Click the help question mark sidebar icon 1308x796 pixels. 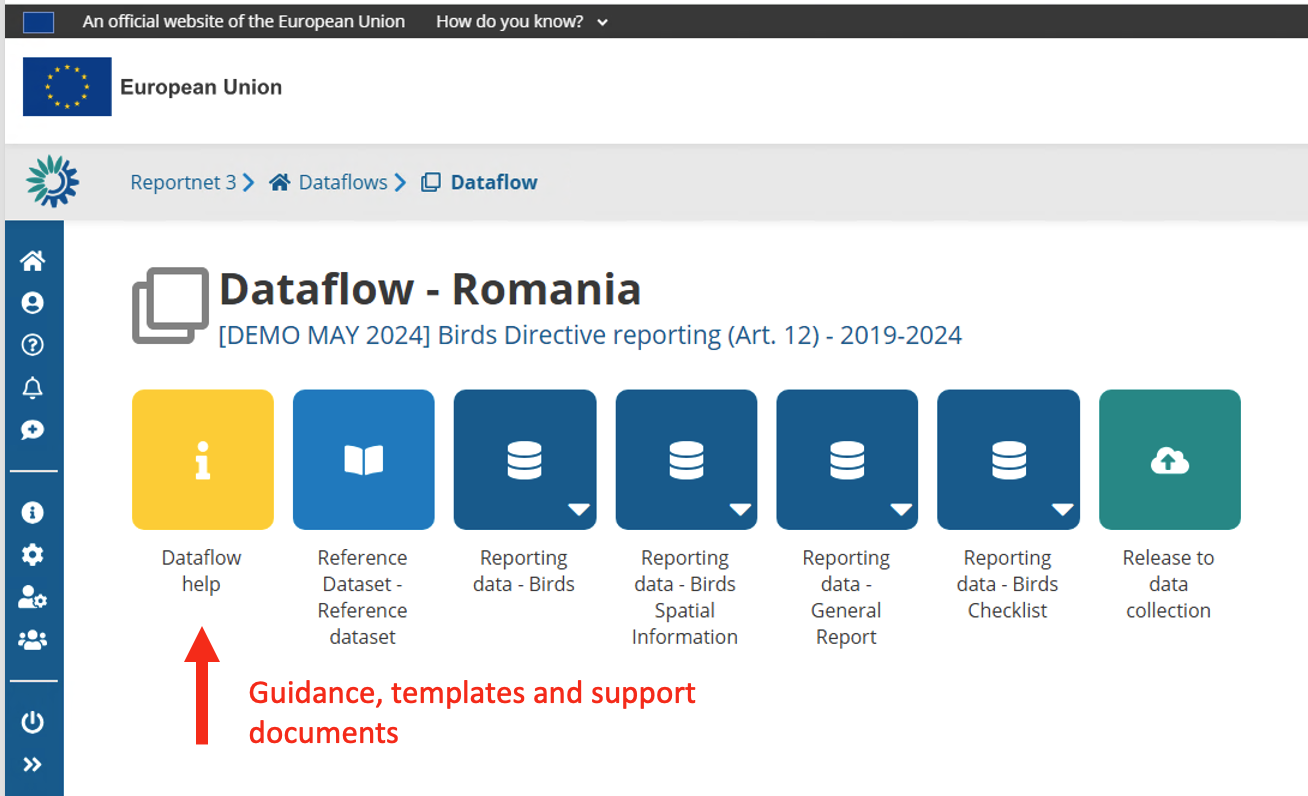tap(33, 345)
